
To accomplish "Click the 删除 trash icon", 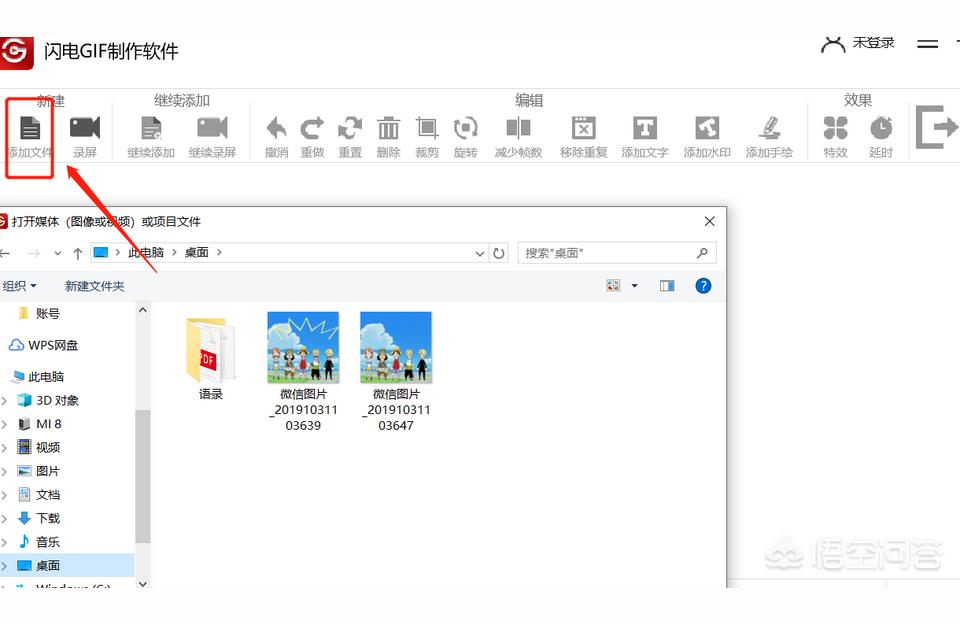I will click(x=389, y=130).
